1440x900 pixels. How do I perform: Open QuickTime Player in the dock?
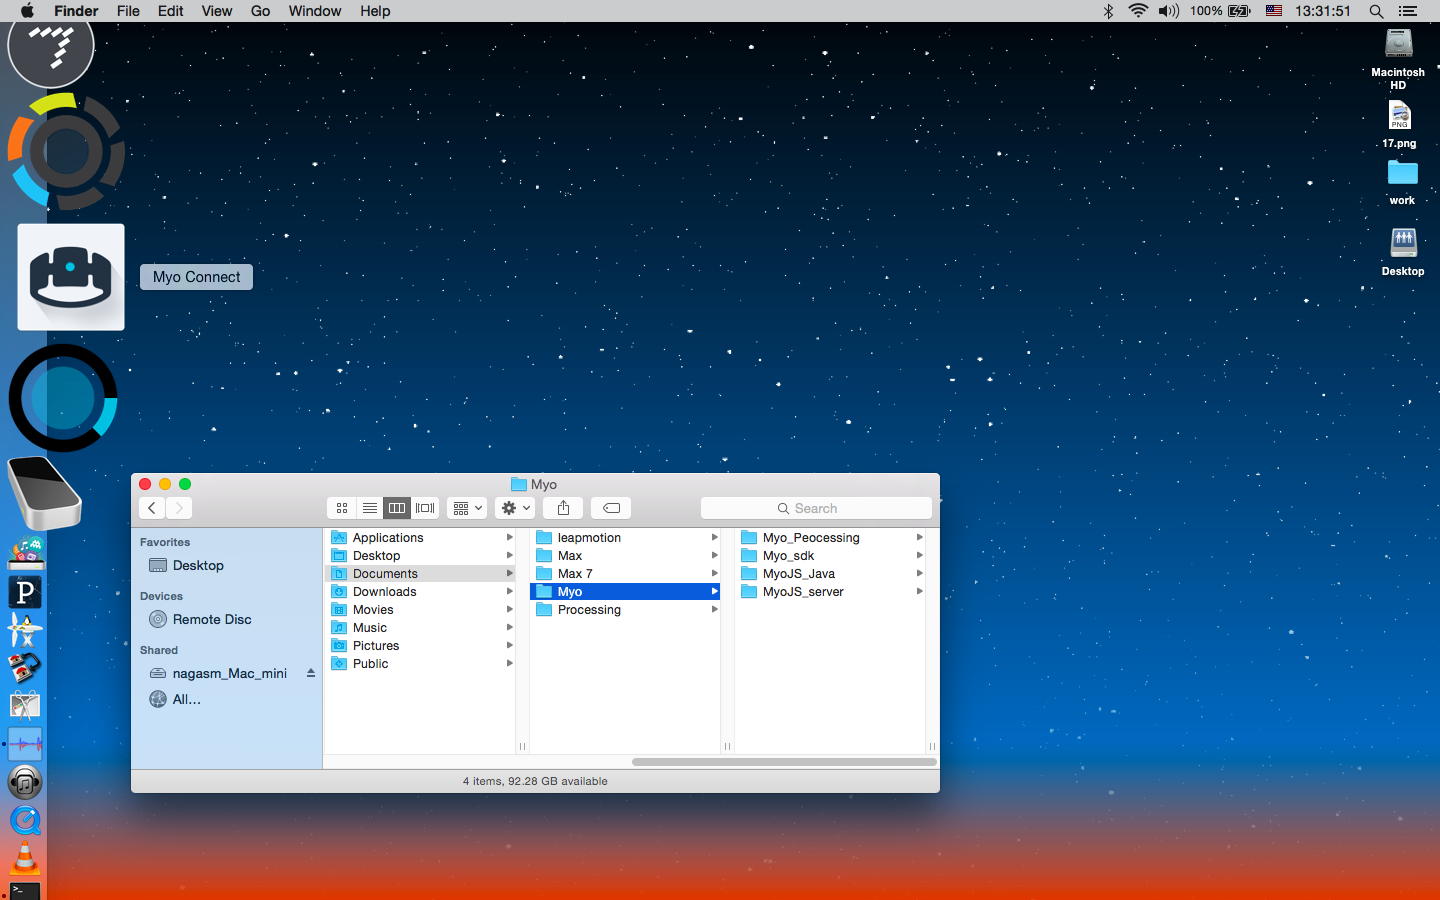(x=25, y=820)
